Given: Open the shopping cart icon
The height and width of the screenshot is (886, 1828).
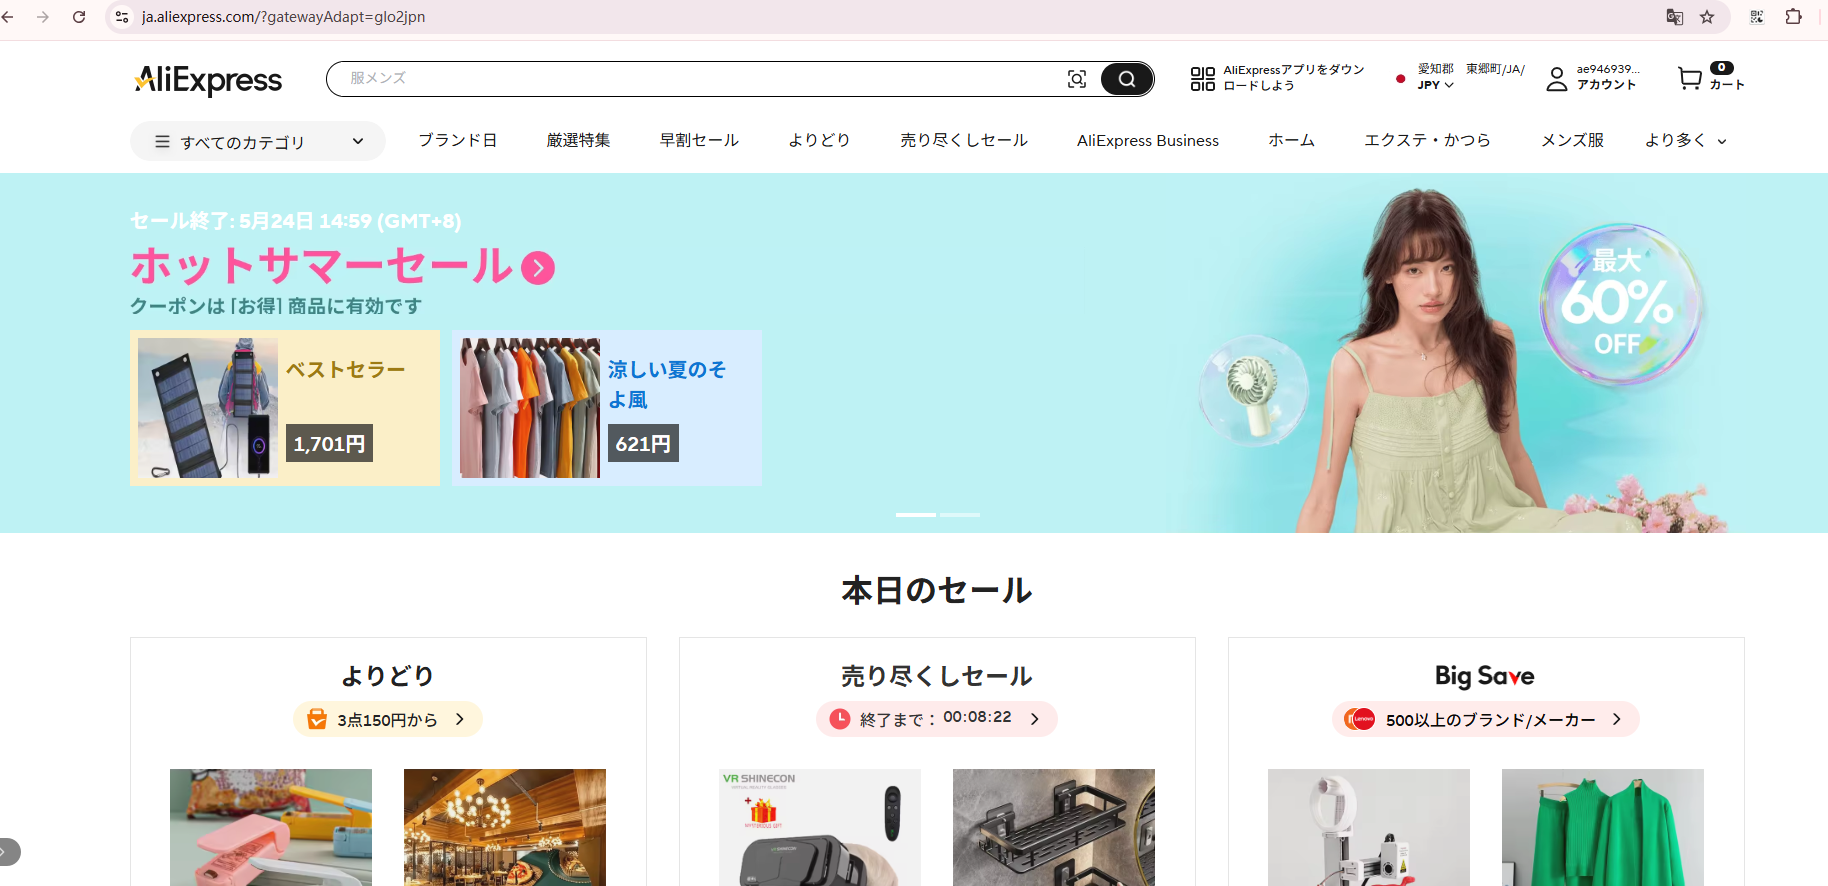Looking at the screenshot, I should tap(1690, 78).
